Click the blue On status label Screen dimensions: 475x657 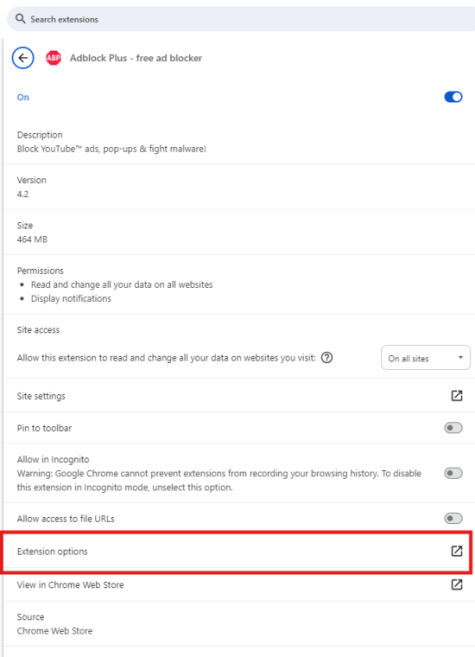[x=23, y=97]
